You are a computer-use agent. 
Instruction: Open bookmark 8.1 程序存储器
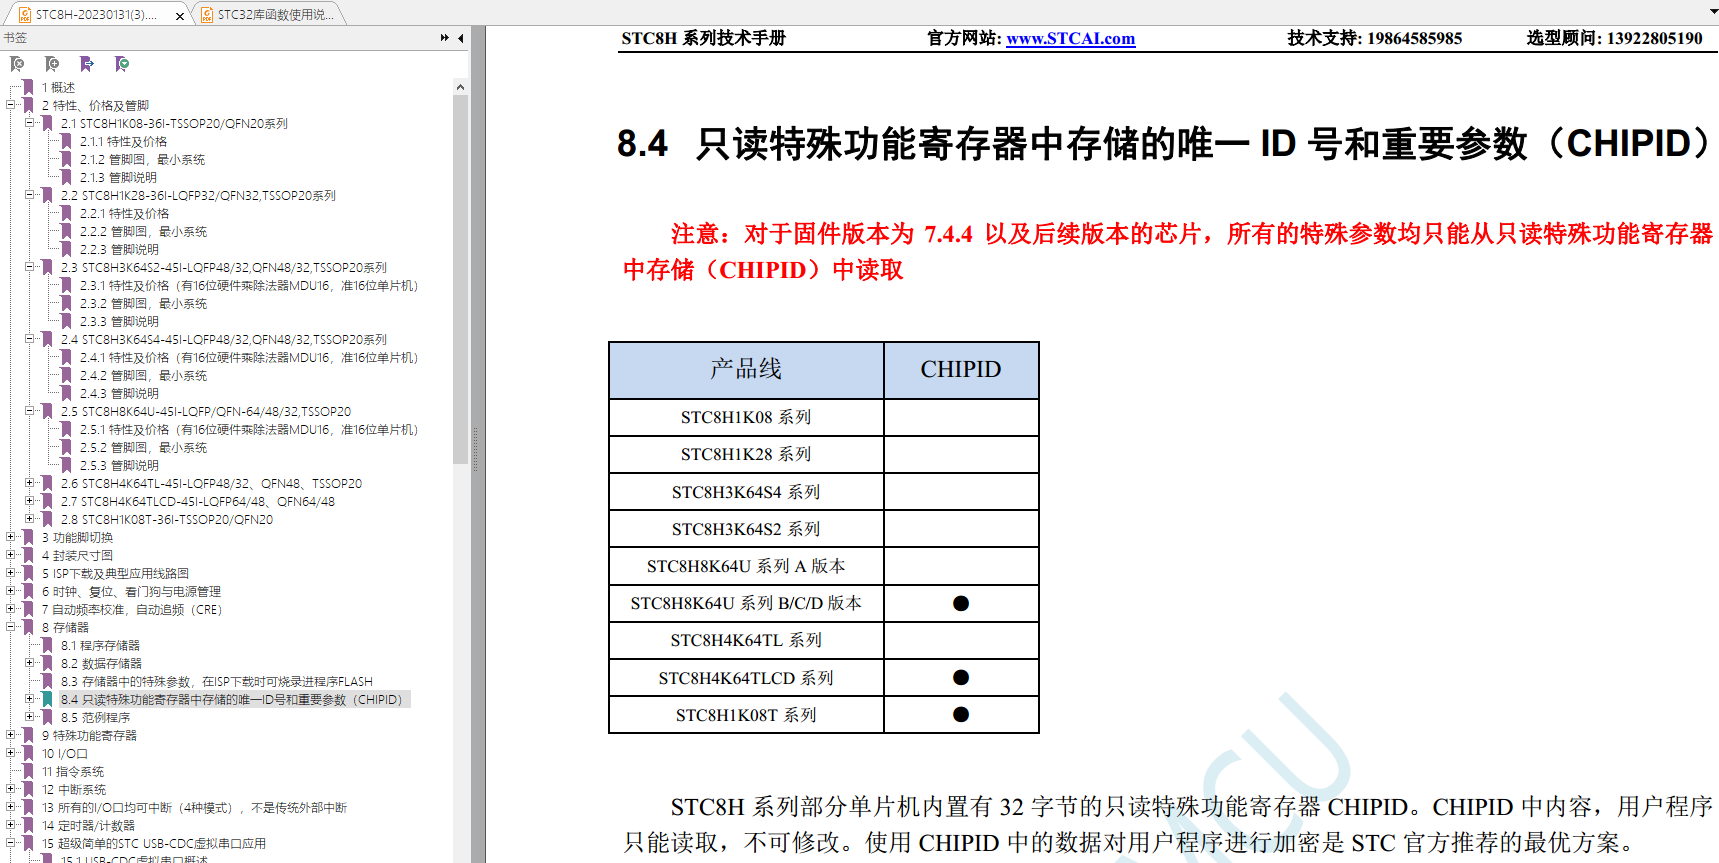pos(100,646)
